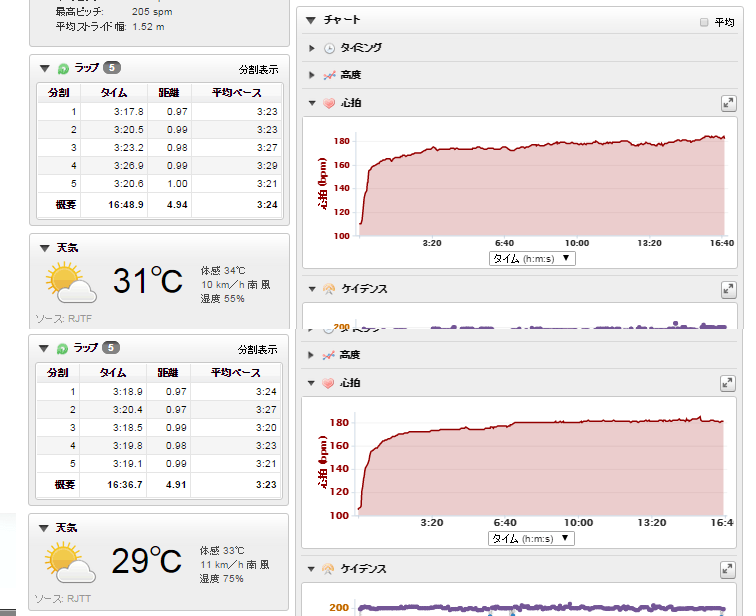Screen dimensions: 756x616
Task: Click the lap count badge 5 above 16:48.9 table
Action: click(112, 67)
